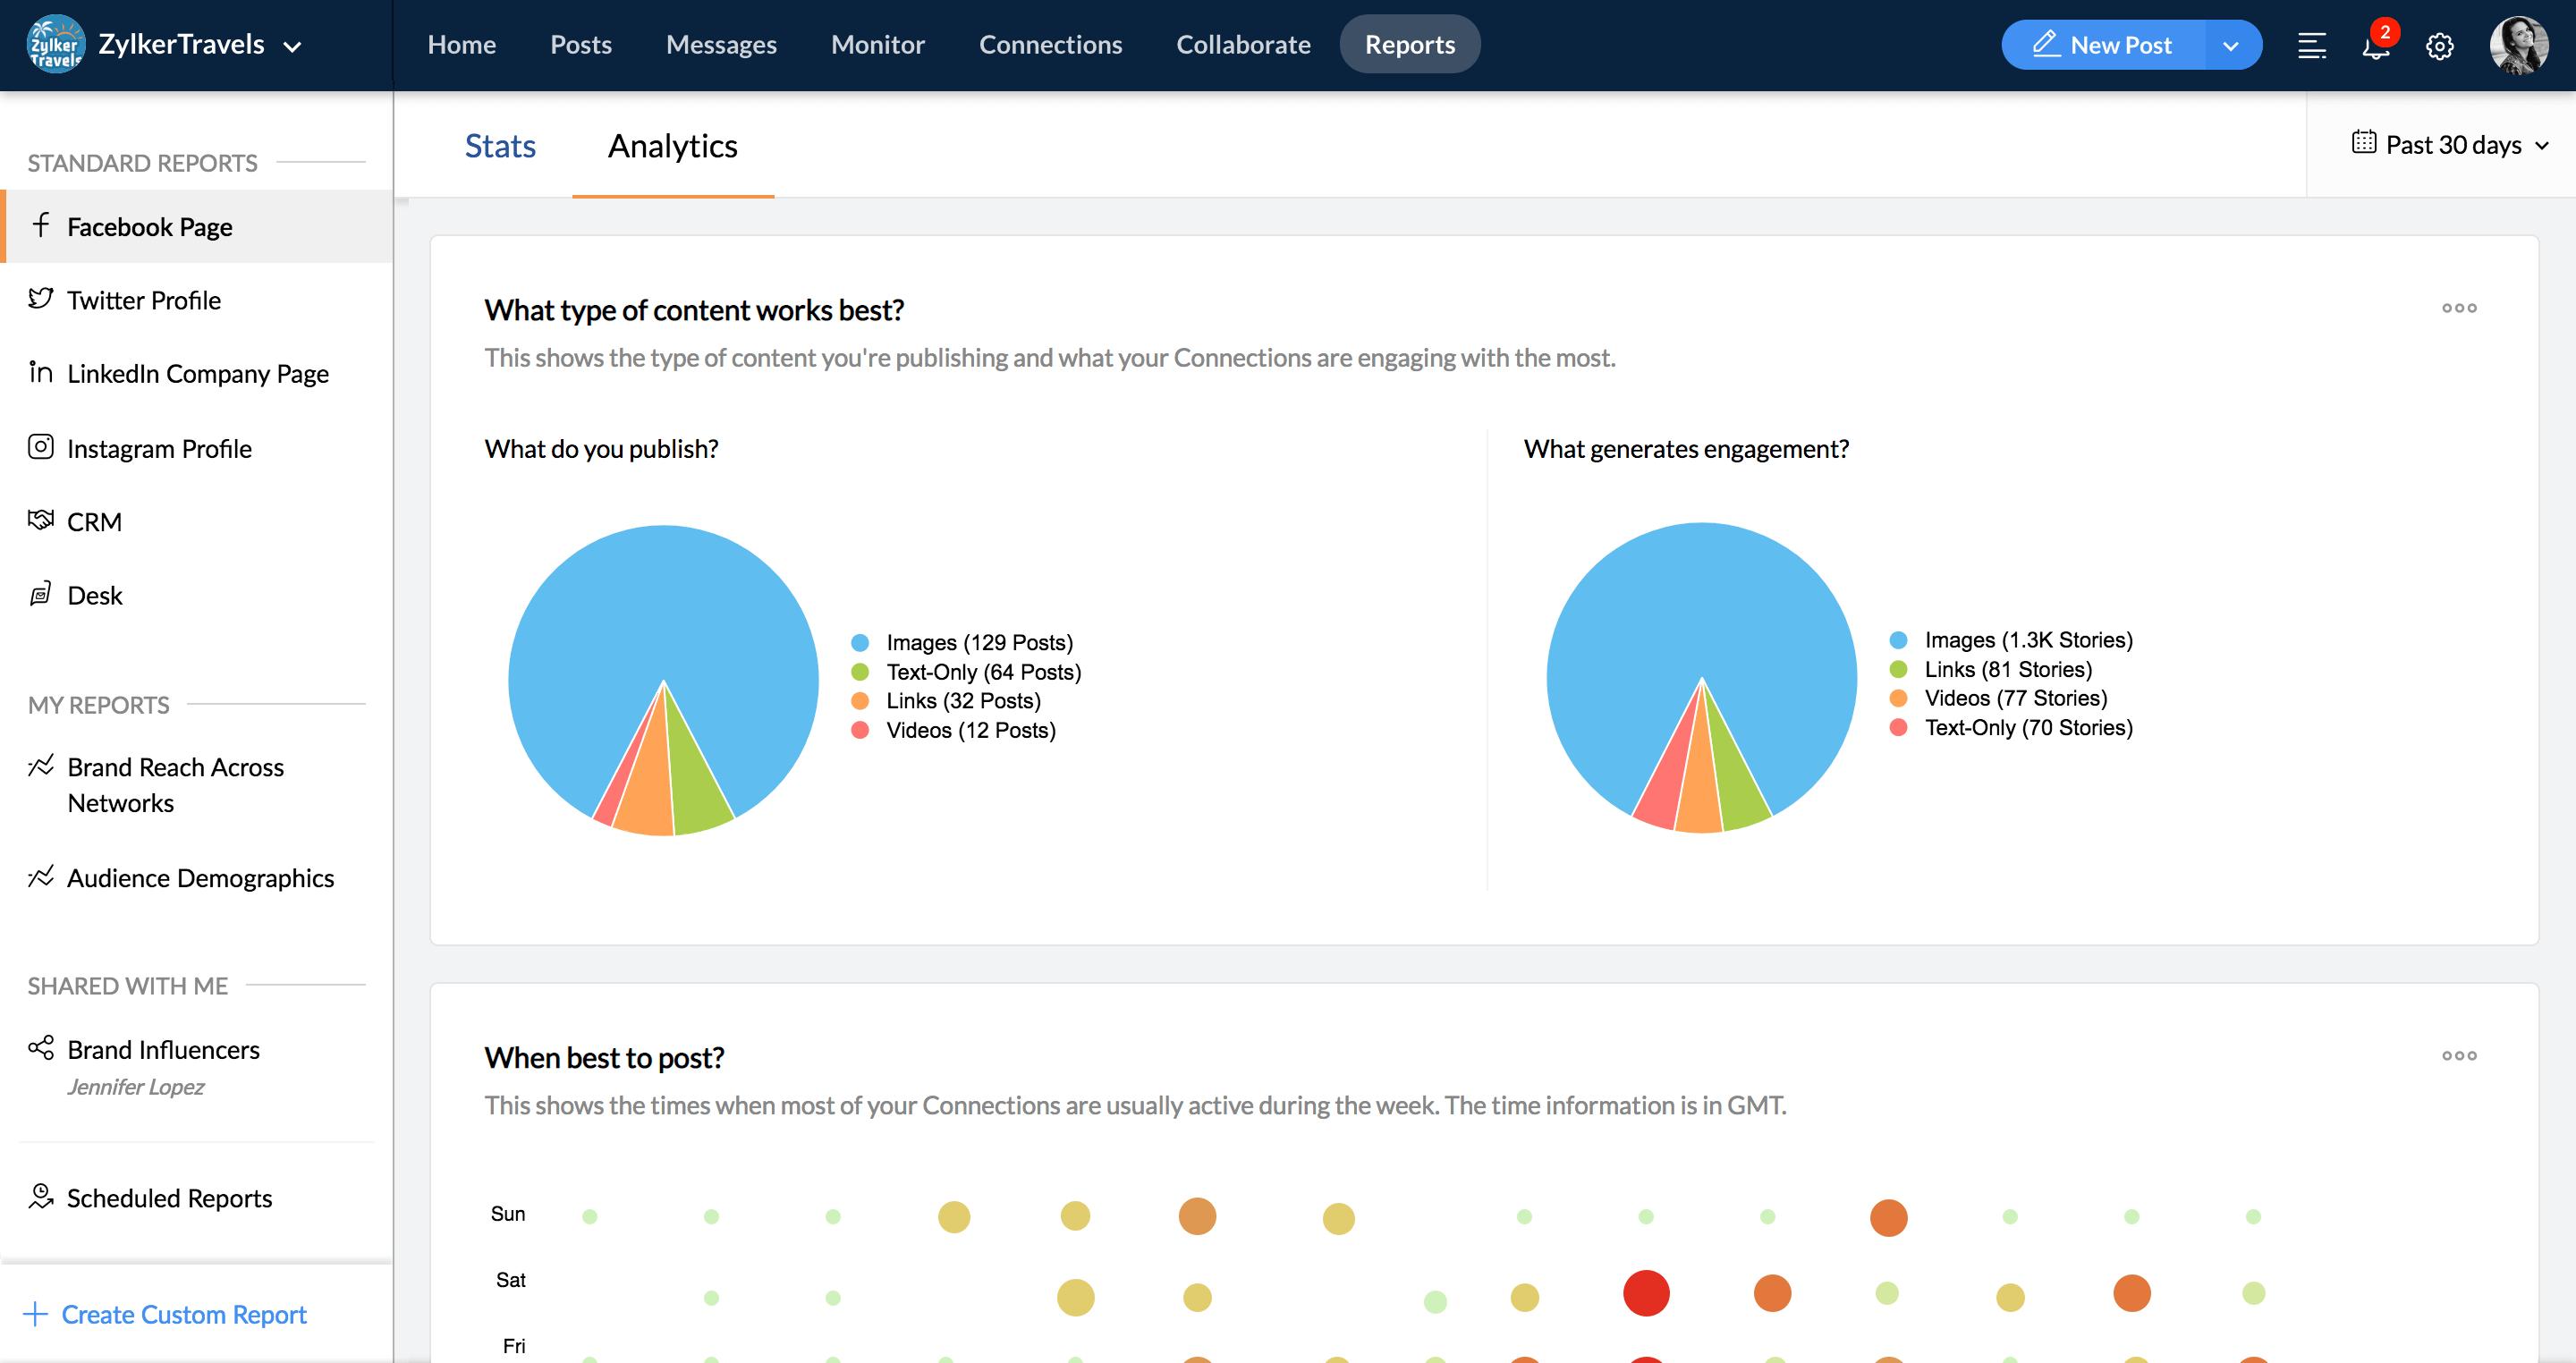Click the share icon beside Brand Influencers
This screenshot has height=1363, width=2576.
(x=40, y=1048)
